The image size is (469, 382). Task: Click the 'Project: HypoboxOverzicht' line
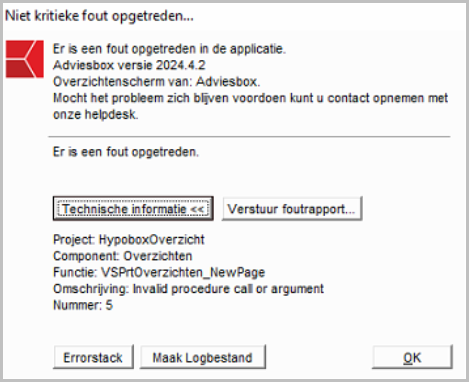[129, 240]
